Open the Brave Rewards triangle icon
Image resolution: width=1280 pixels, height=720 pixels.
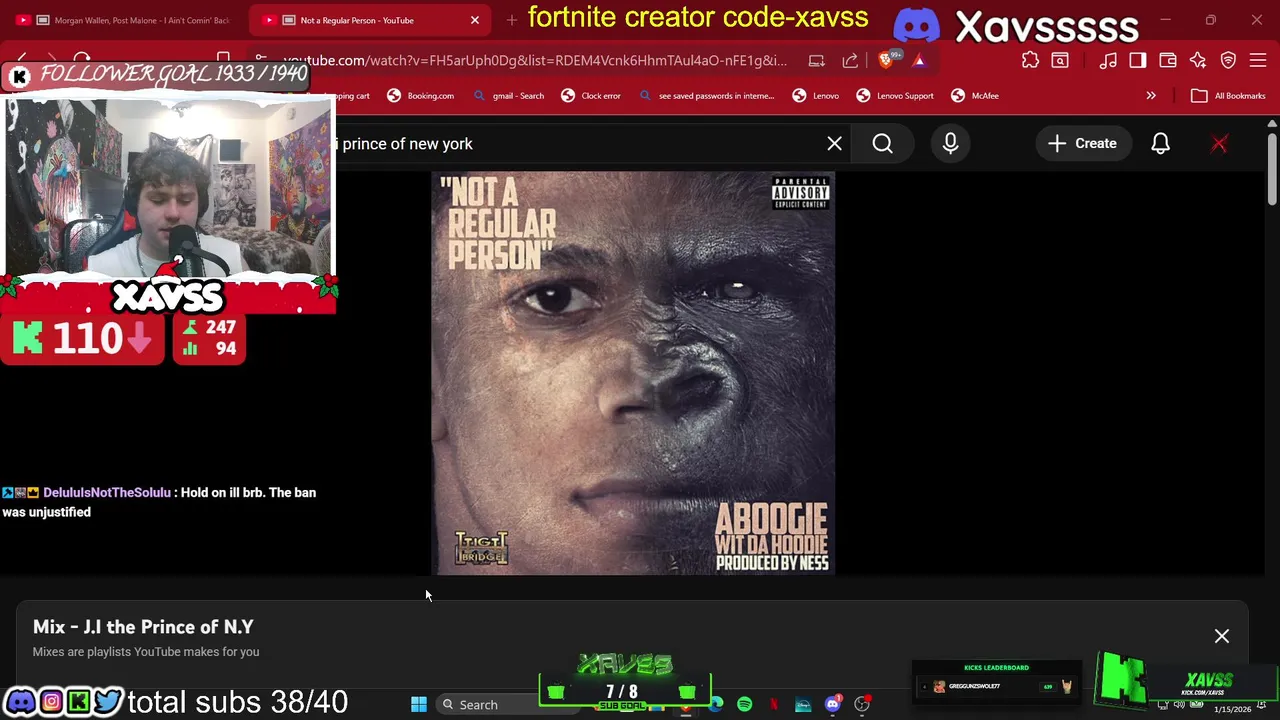coord(918,61)
